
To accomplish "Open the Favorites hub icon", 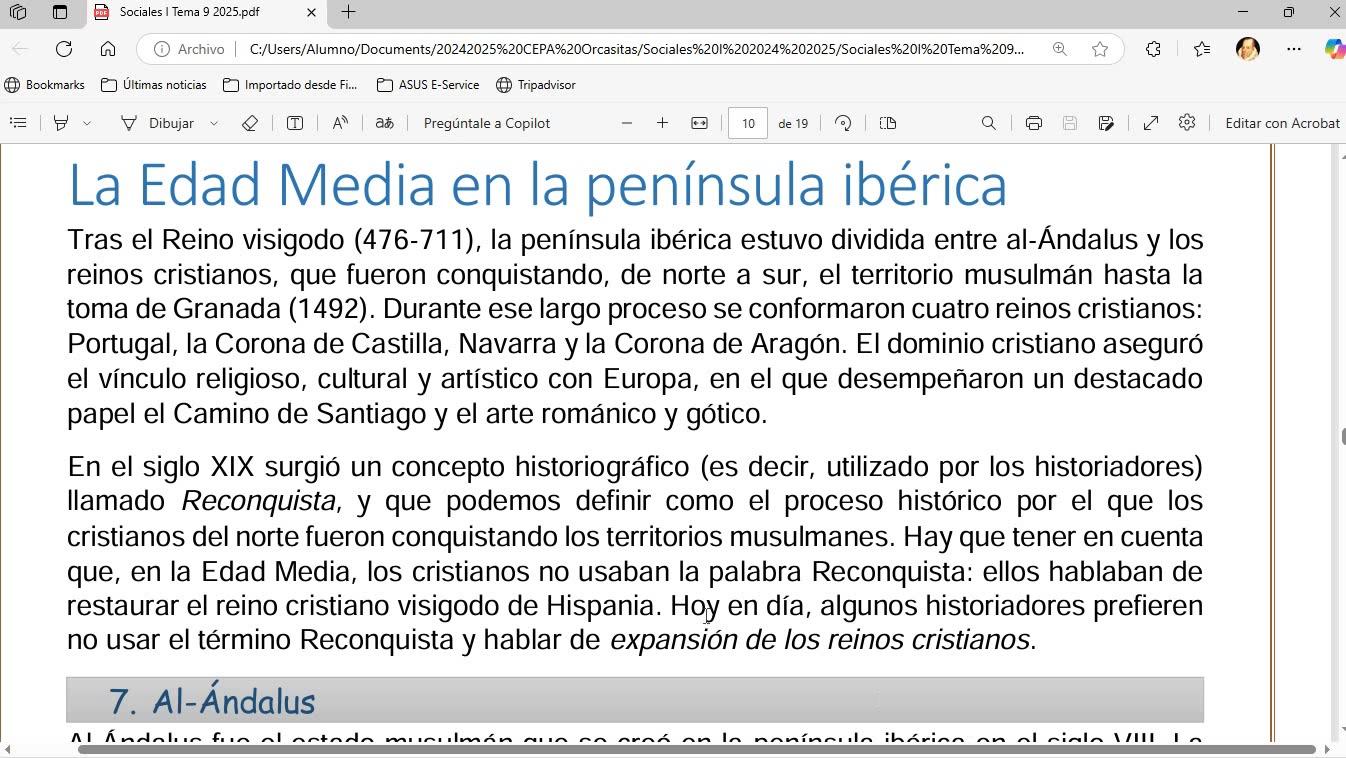I will point(1201,49).
